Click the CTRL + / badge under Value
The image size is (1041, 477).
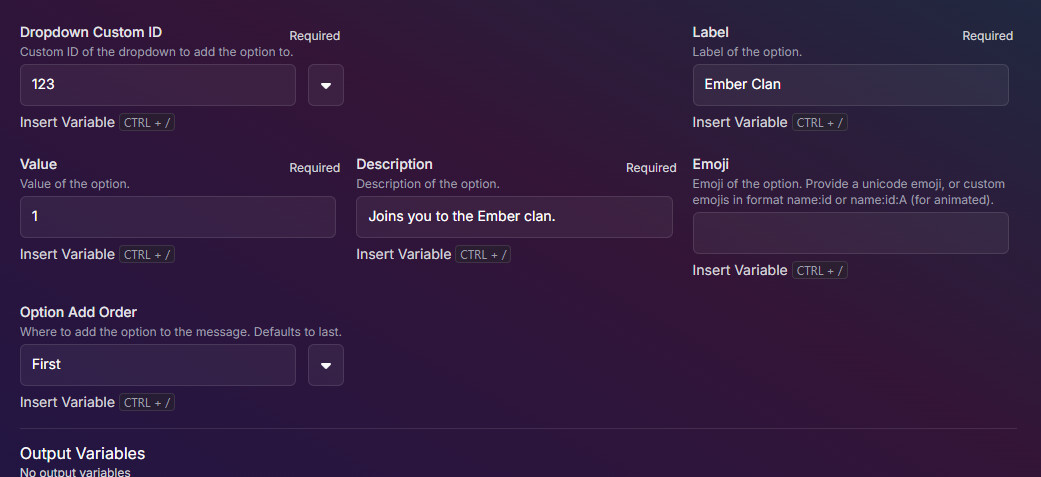point(147,254)
